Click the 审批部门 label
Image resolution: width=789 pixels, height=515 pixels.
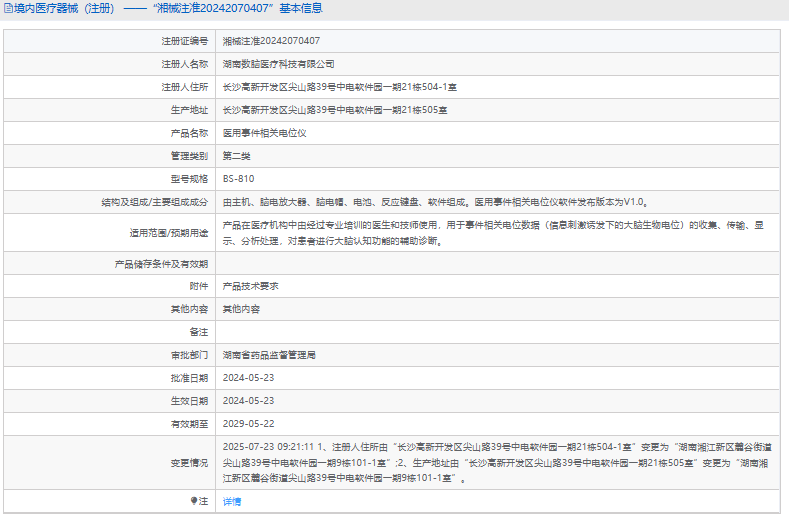(x=189, y=355)
